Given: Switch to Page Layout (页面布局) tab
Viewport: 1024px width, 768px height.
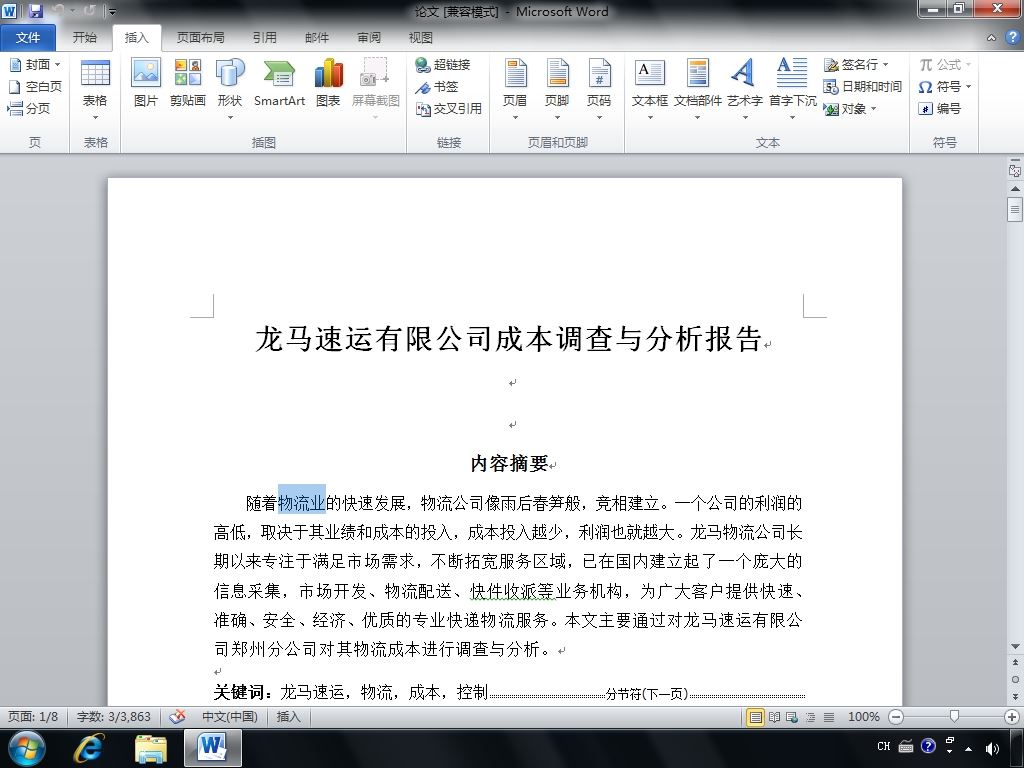Looking at the screenshot, I should (200, 37).
